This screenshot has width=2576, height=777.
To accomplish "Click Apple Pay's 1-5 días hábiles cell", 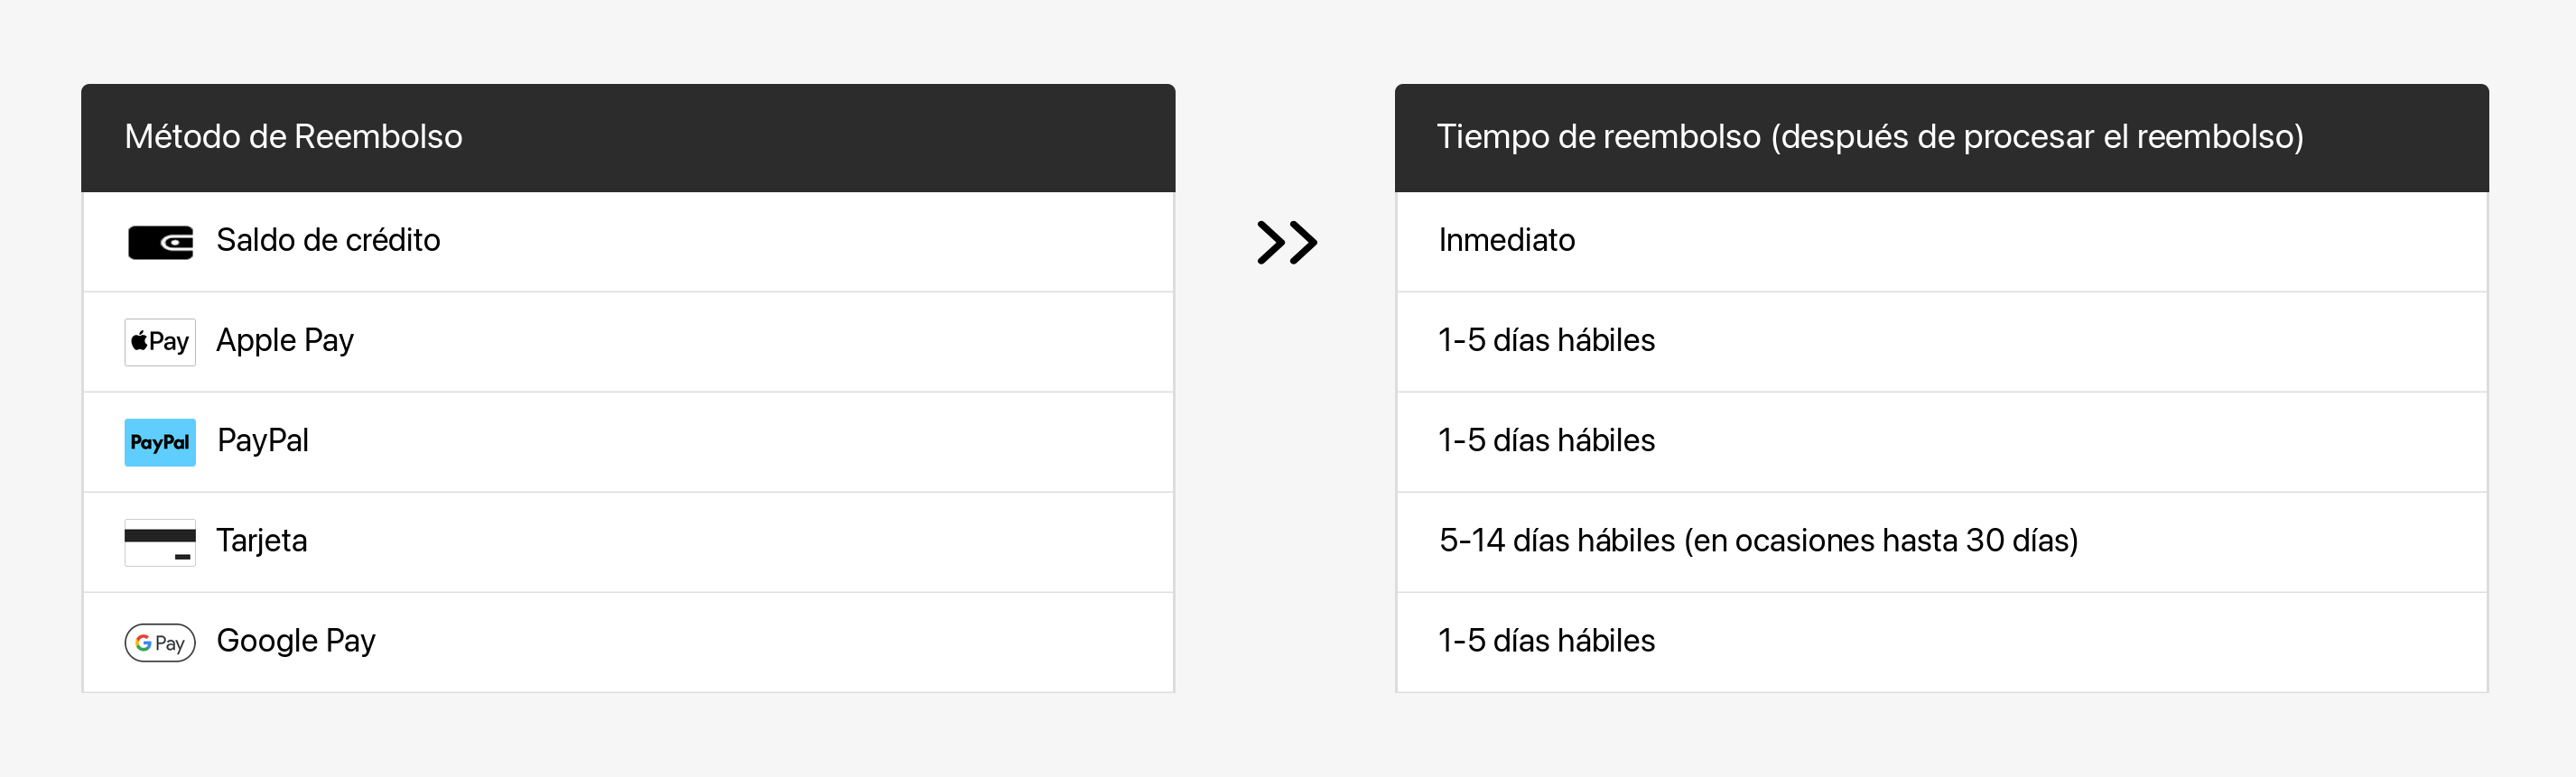I will [1546, 341].
